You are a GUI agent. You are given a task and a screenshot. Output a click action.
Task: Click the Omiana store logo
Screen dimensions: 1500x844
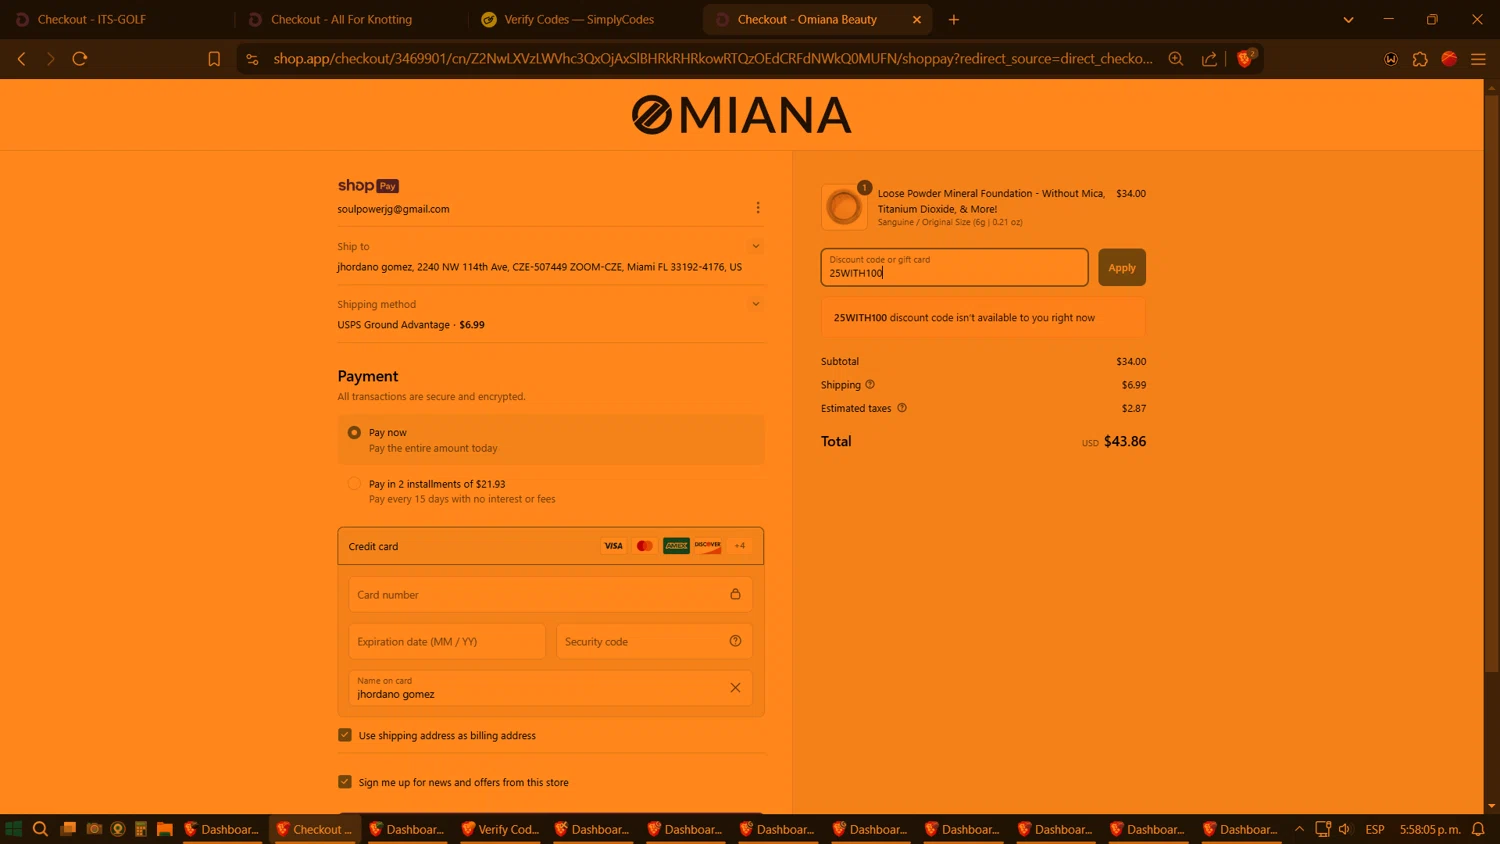(x=741, y=115)
